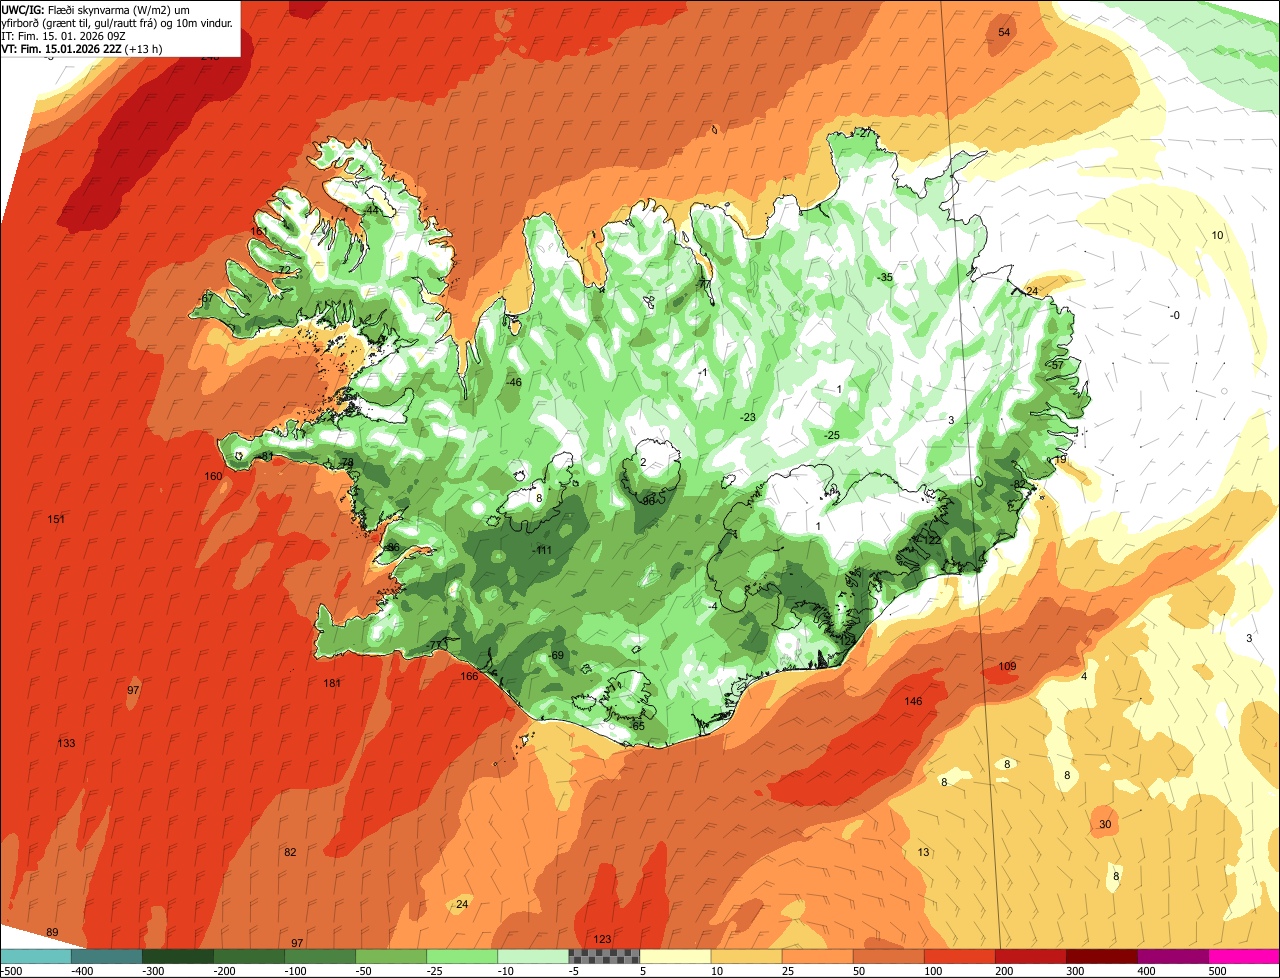
Task: Click the magenta above-500 legend swatch
Action: click(1244, 956)
